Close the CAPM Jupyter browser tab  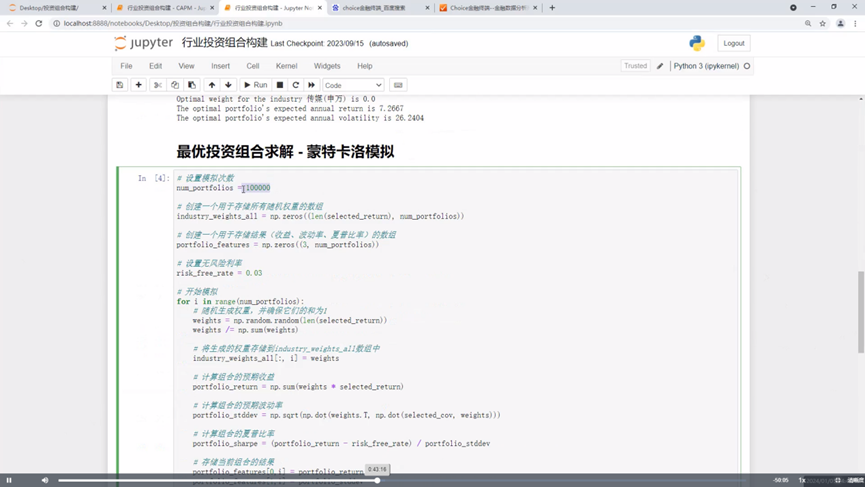[212, 8]
